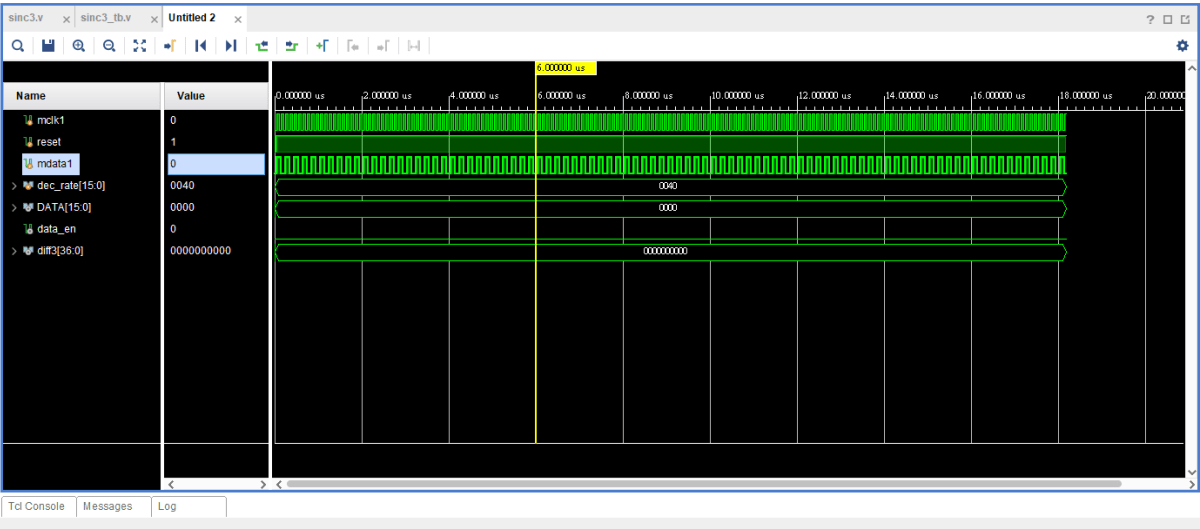1200x529 pixels.
Task: Expand dec_rate[15:0] bus
Action: [x=14, y=185]
